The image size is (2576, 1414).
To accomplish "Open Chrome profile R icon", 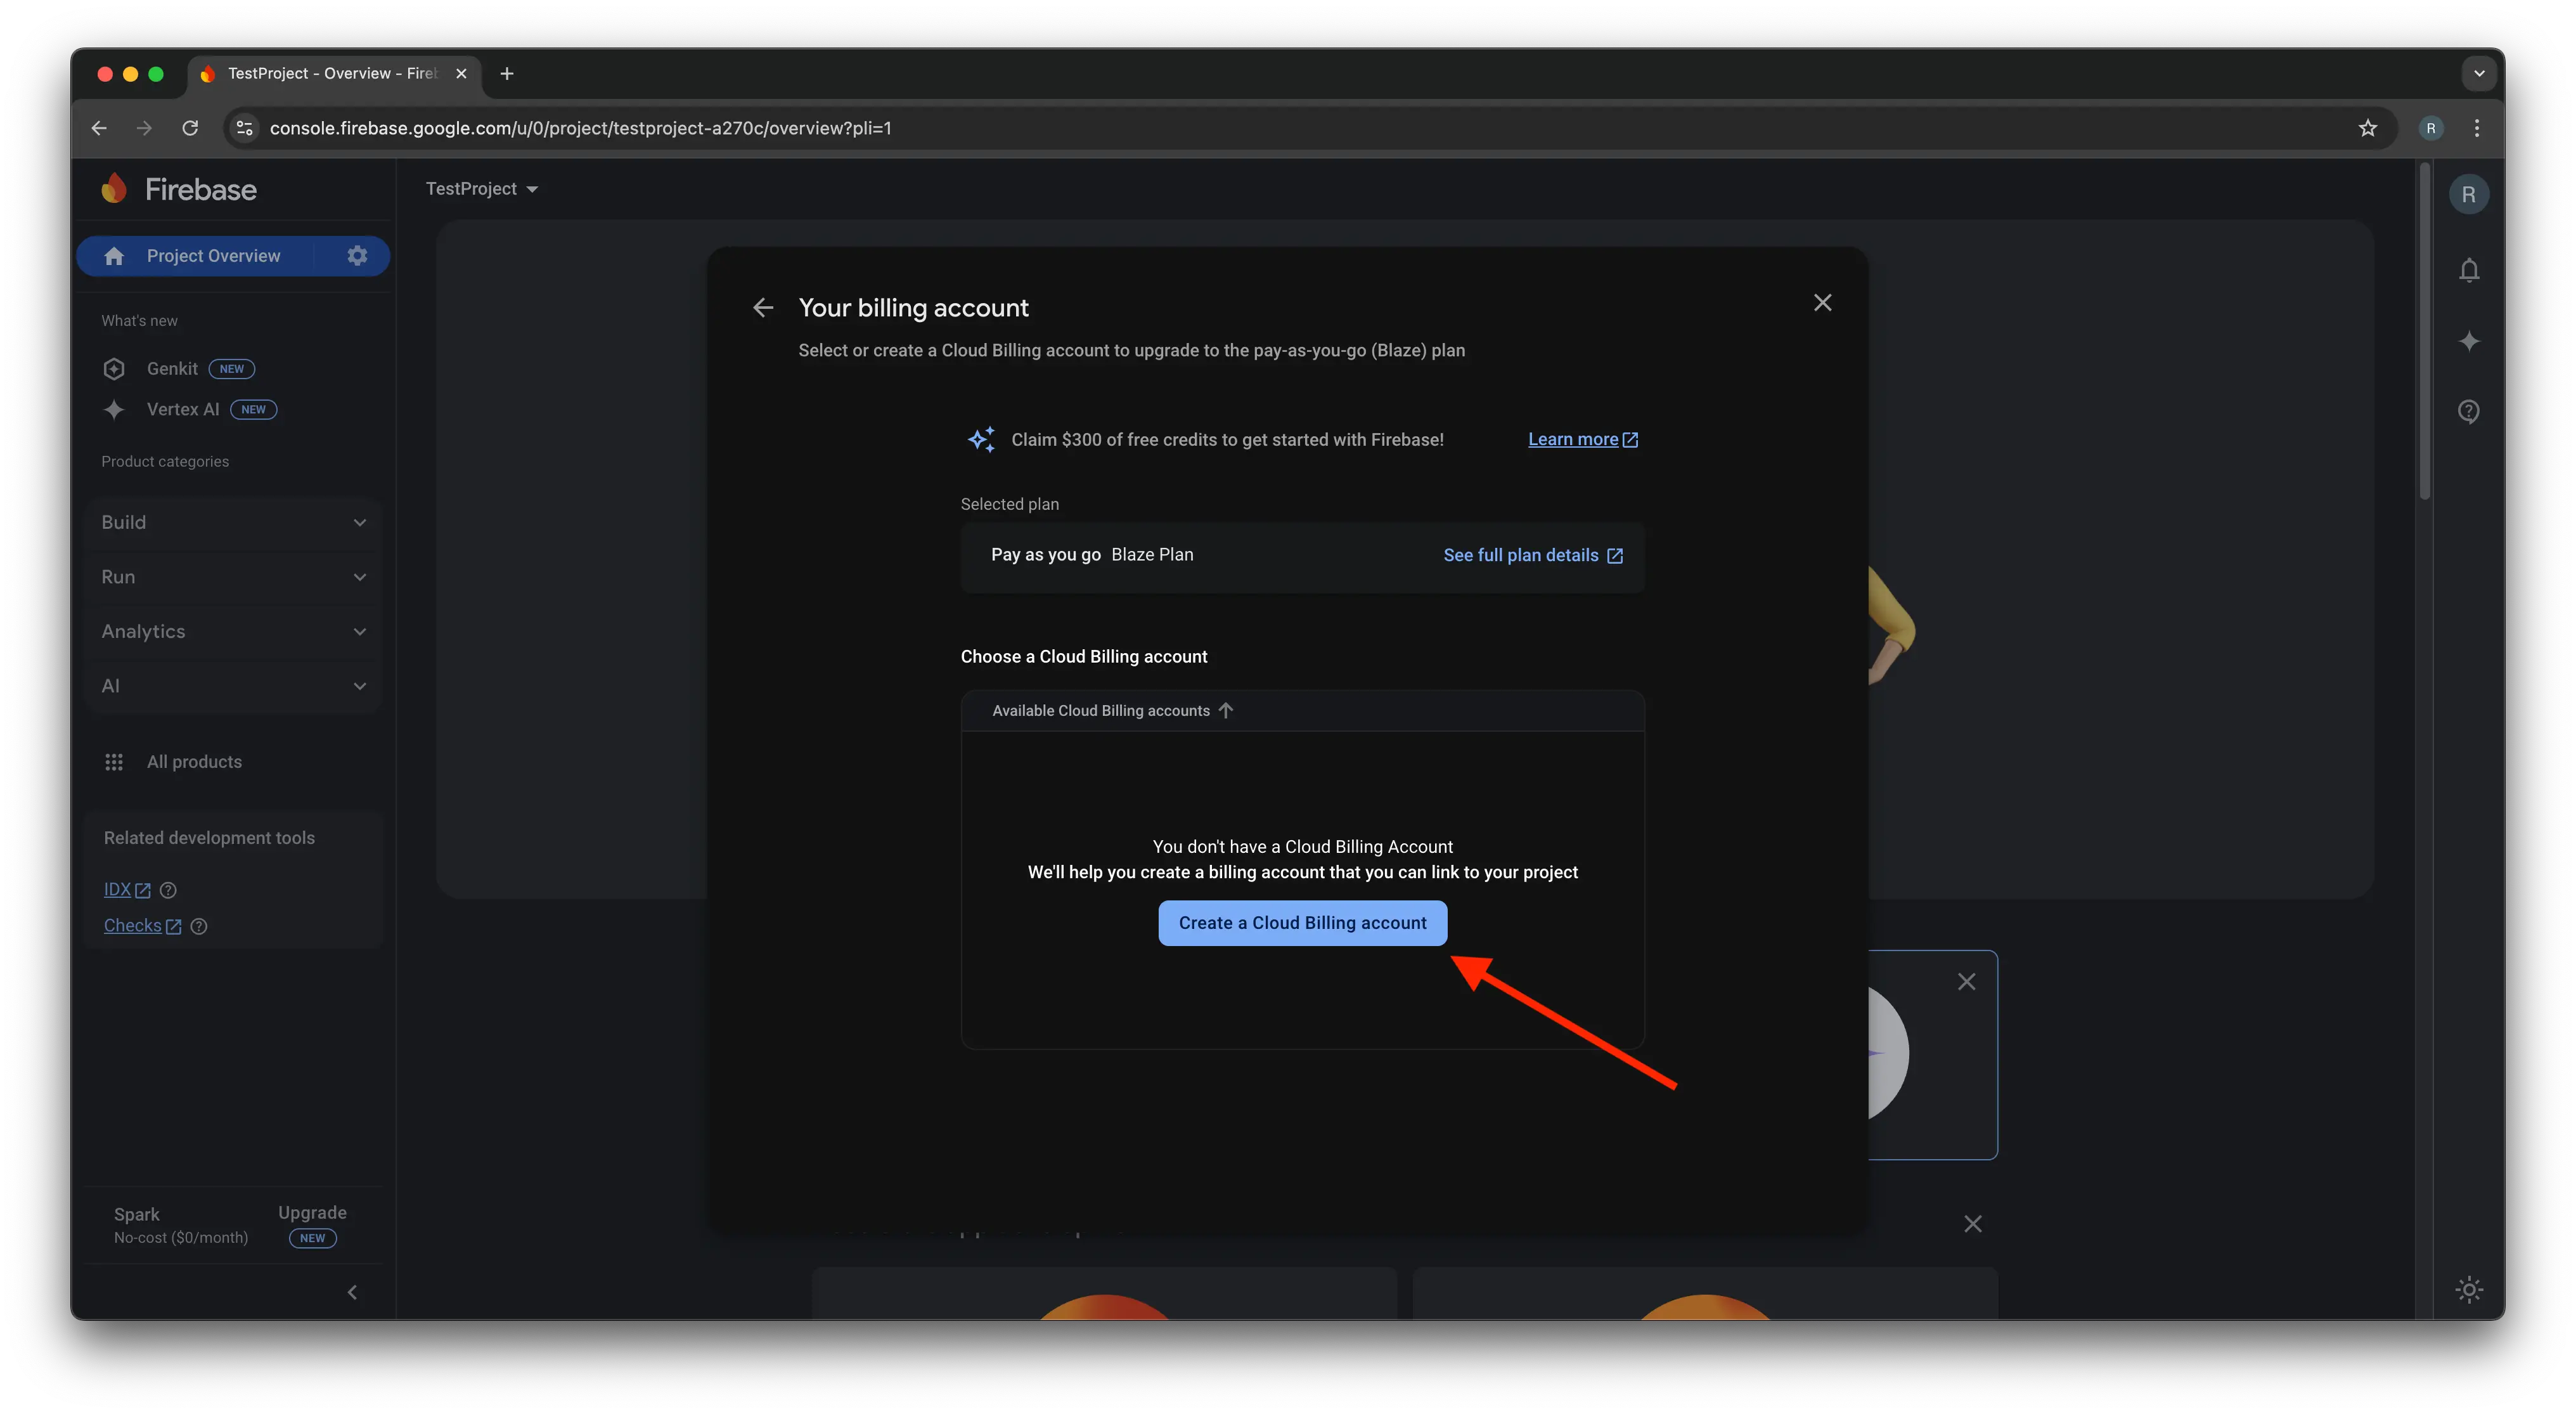I will tap(2431, 128).
